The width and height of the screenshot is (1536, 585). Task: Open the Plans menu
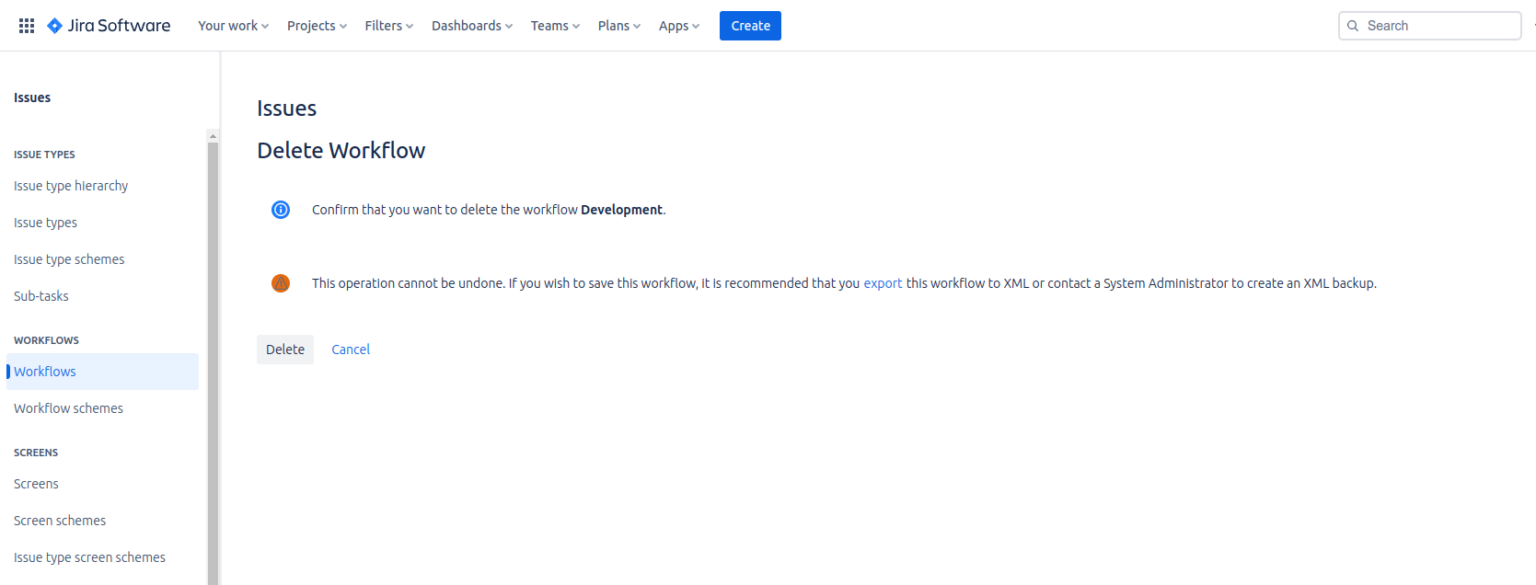(619, 26)
